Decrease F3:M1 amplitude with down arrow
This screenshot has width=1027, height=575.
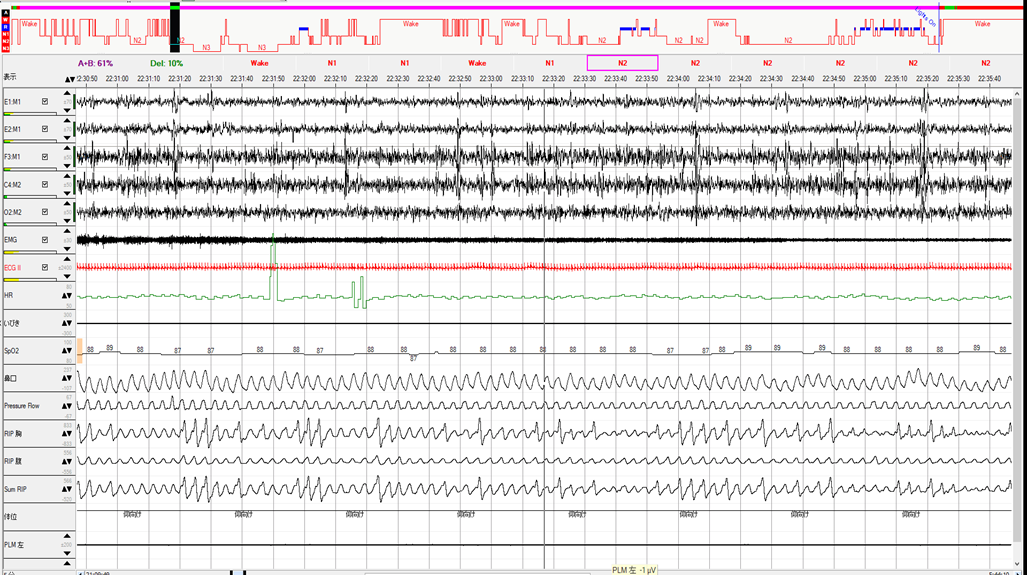point(69,163)
